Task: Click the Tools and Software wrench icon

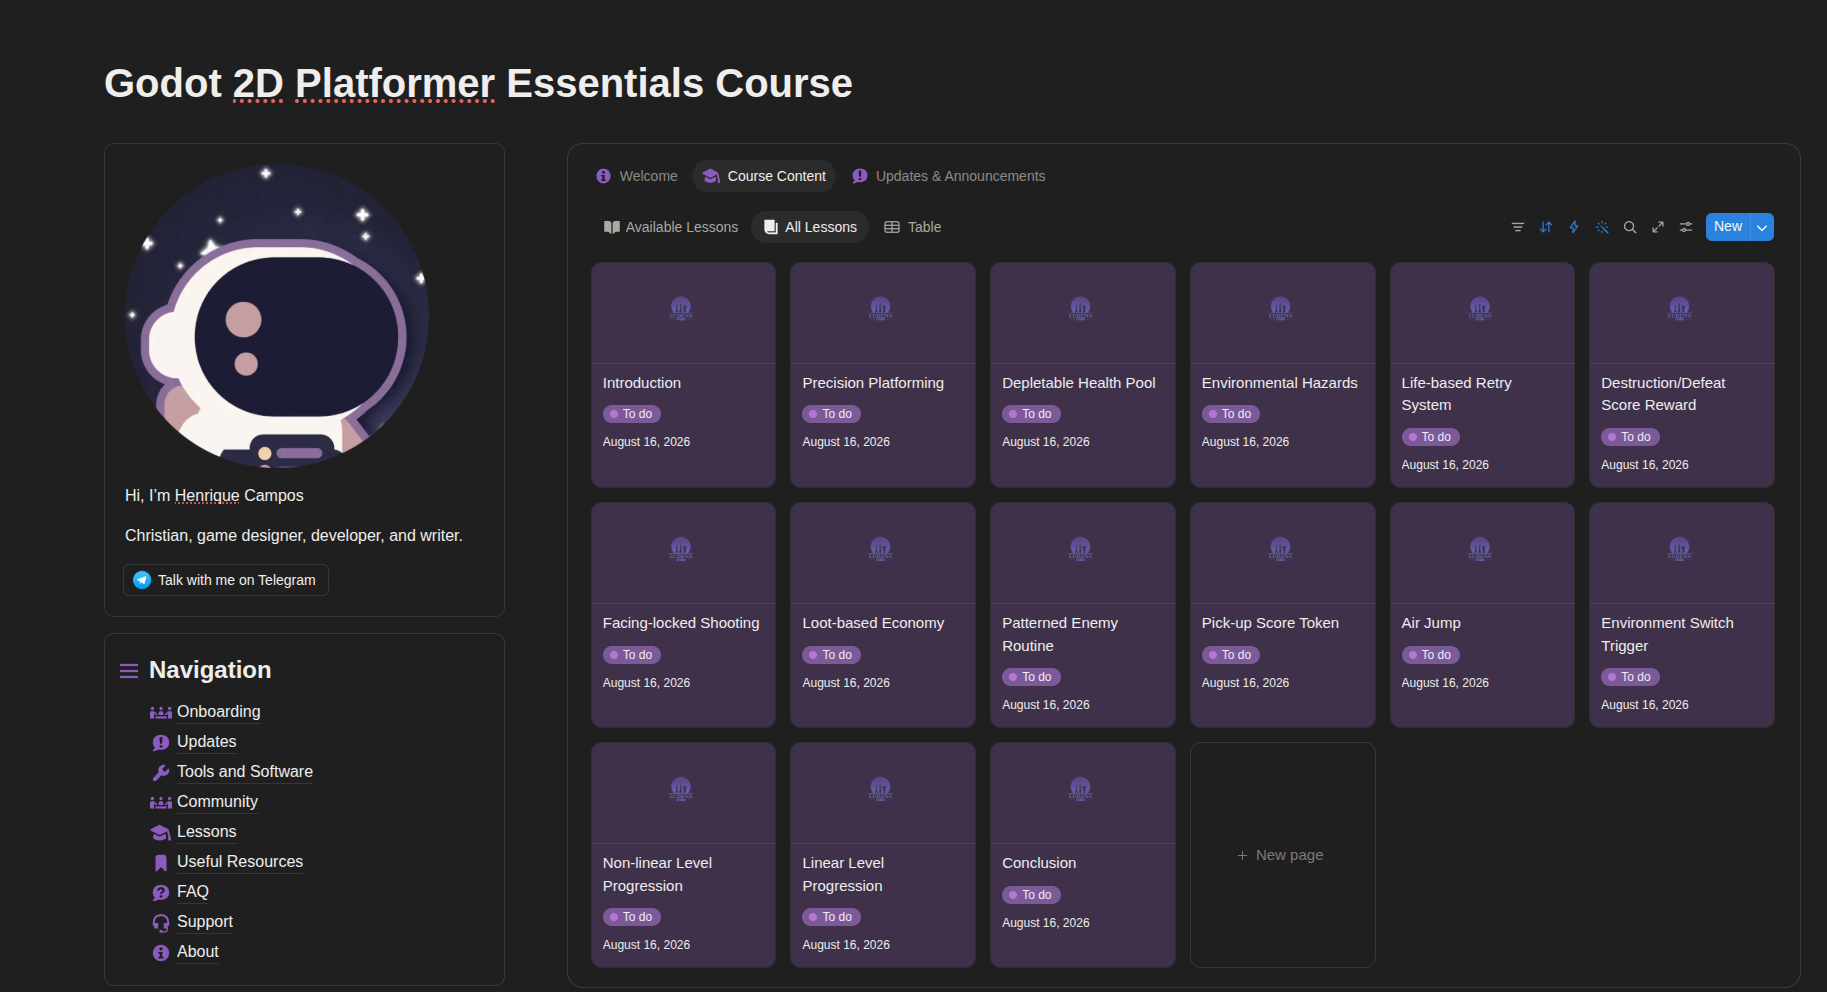Action: (161, 772)
